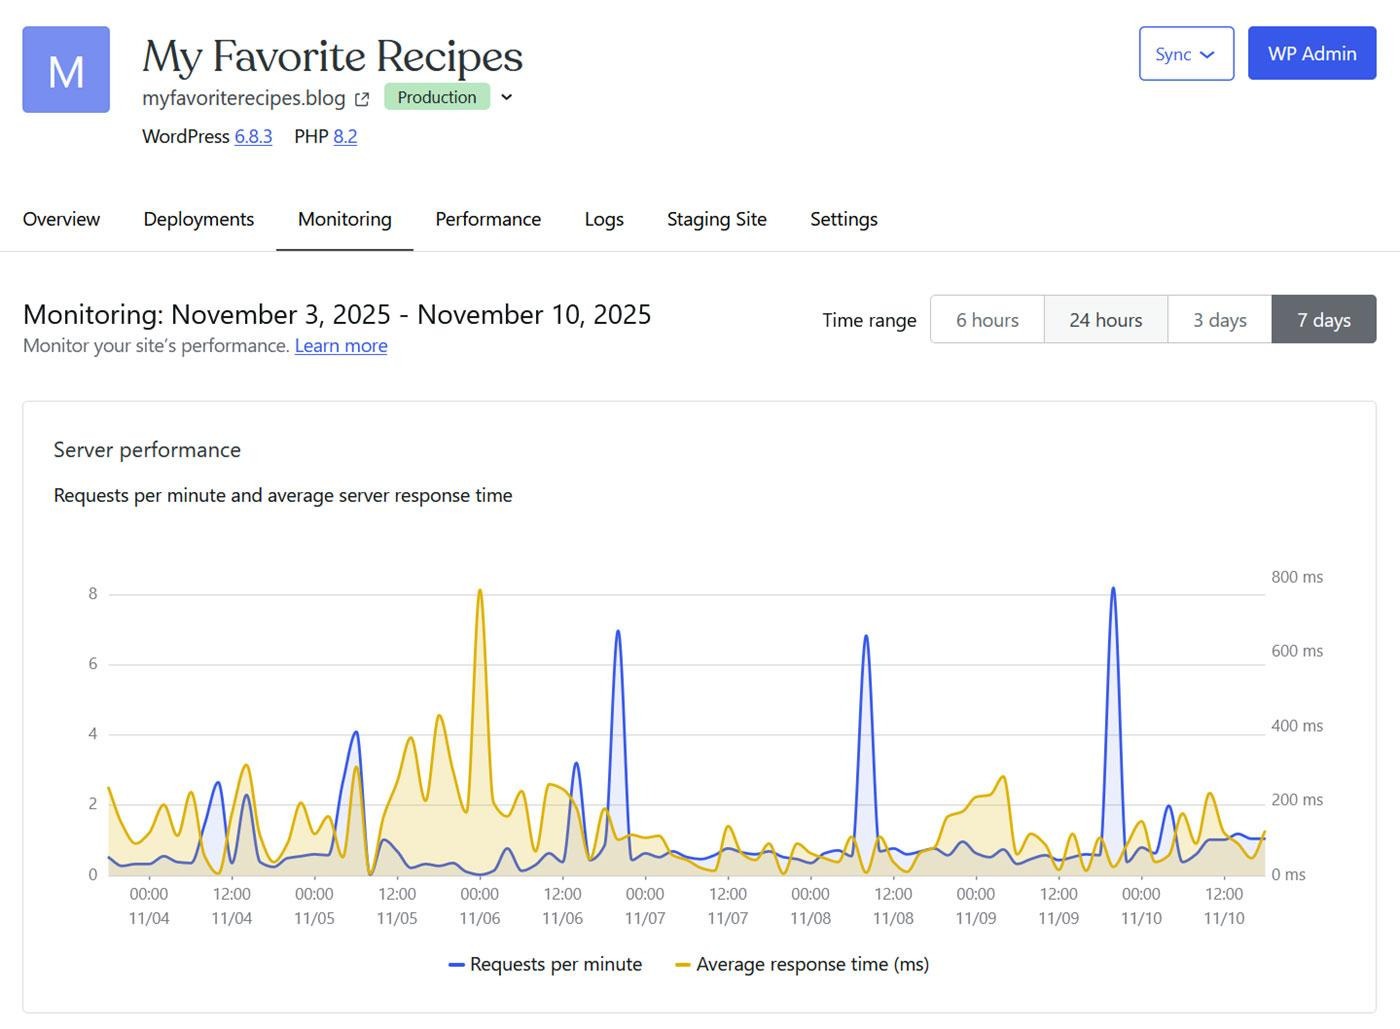Click the M site avatar icon
Viewport: 1400px width, 1029px height.
66,70
